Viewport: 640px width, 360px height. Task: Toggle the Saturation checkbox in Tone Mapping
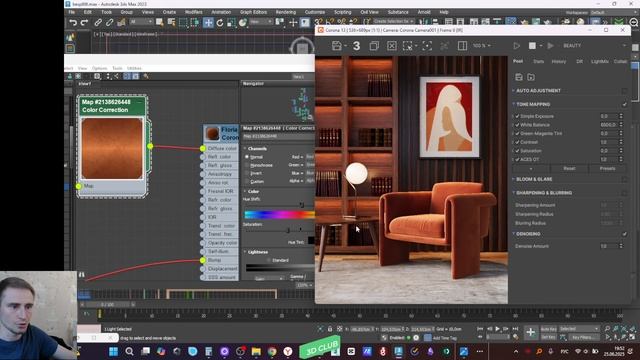point(517,151)
